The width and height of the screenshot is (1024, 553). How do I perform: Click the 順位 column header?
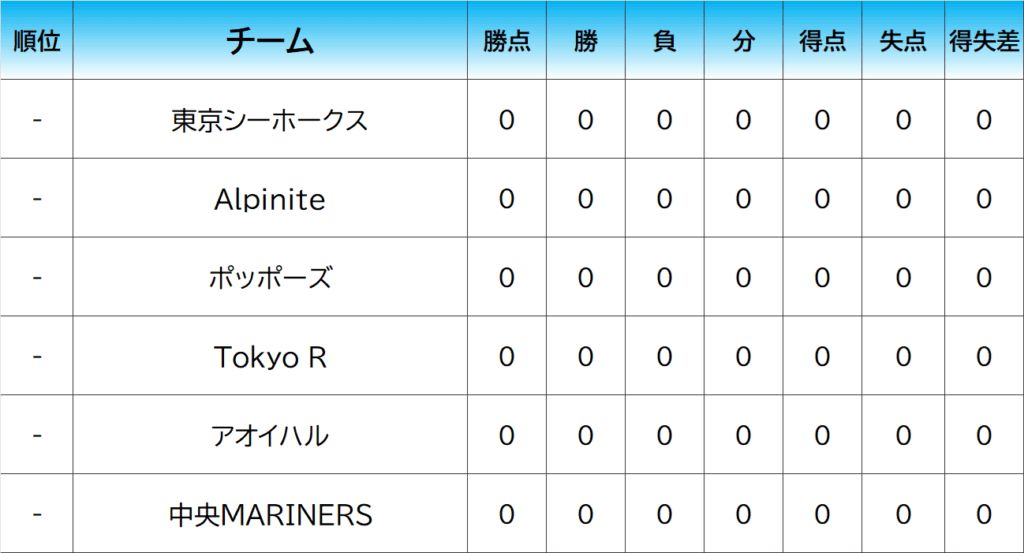(x=37, y=41)
